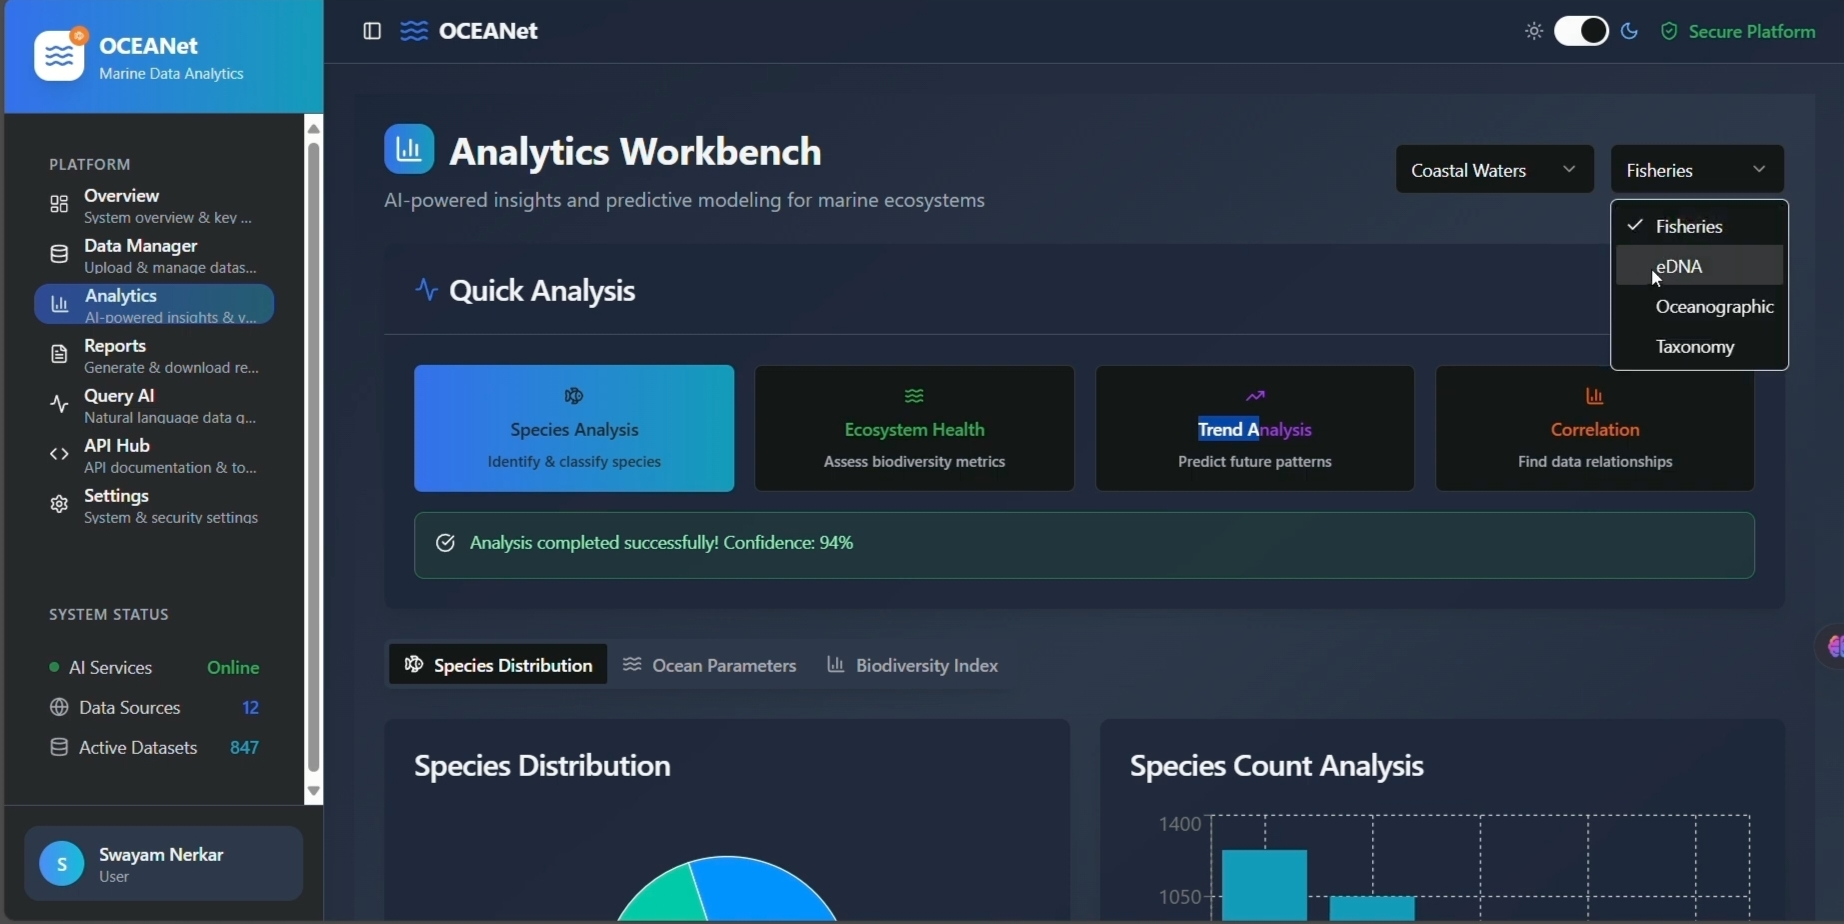Switch to Species Distribution tab

click(x=498, y=664)
